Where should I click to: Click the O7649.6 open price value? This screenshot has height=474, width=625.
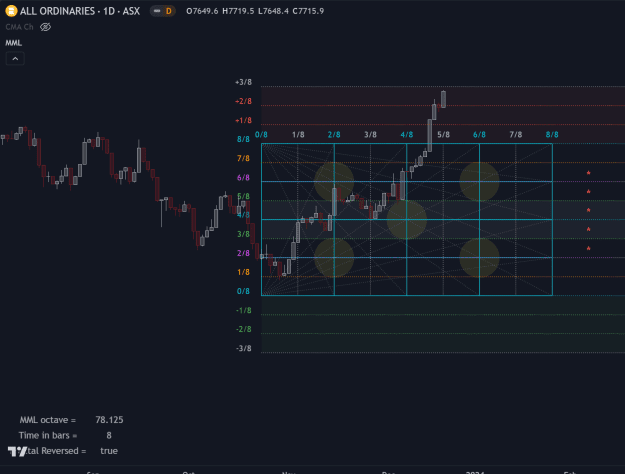[202, 11]
